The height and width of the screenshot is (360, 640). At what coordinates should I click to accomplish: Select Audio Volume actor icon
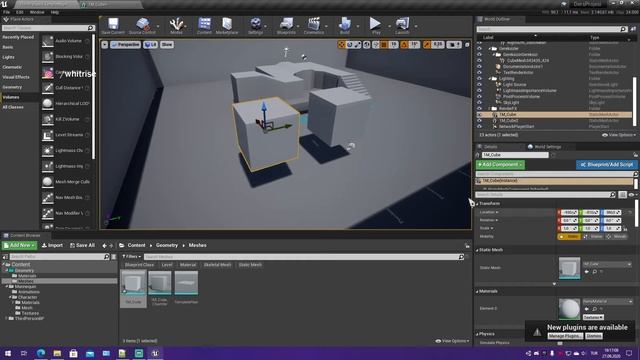point(48,41)
